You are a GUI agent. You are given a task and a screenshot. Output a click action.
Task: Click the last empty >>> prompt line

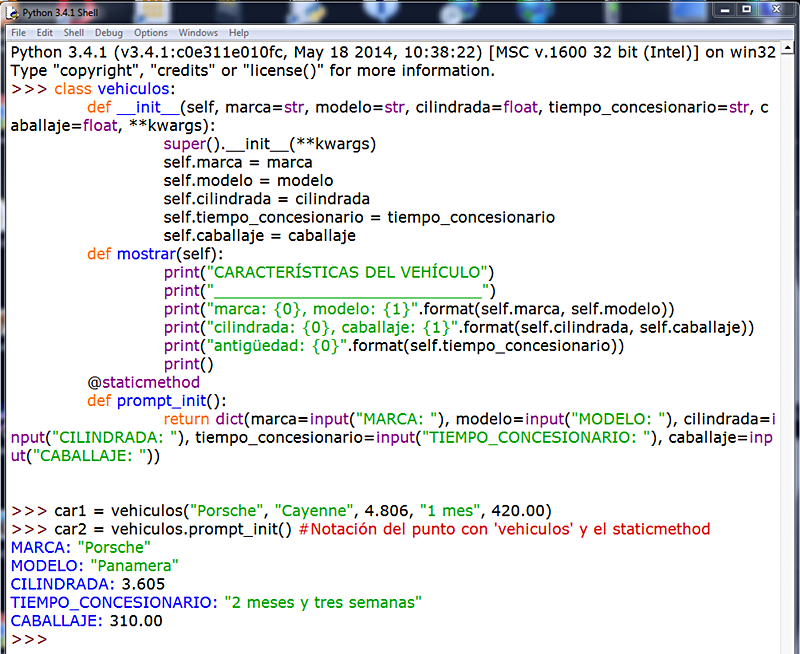29,639
